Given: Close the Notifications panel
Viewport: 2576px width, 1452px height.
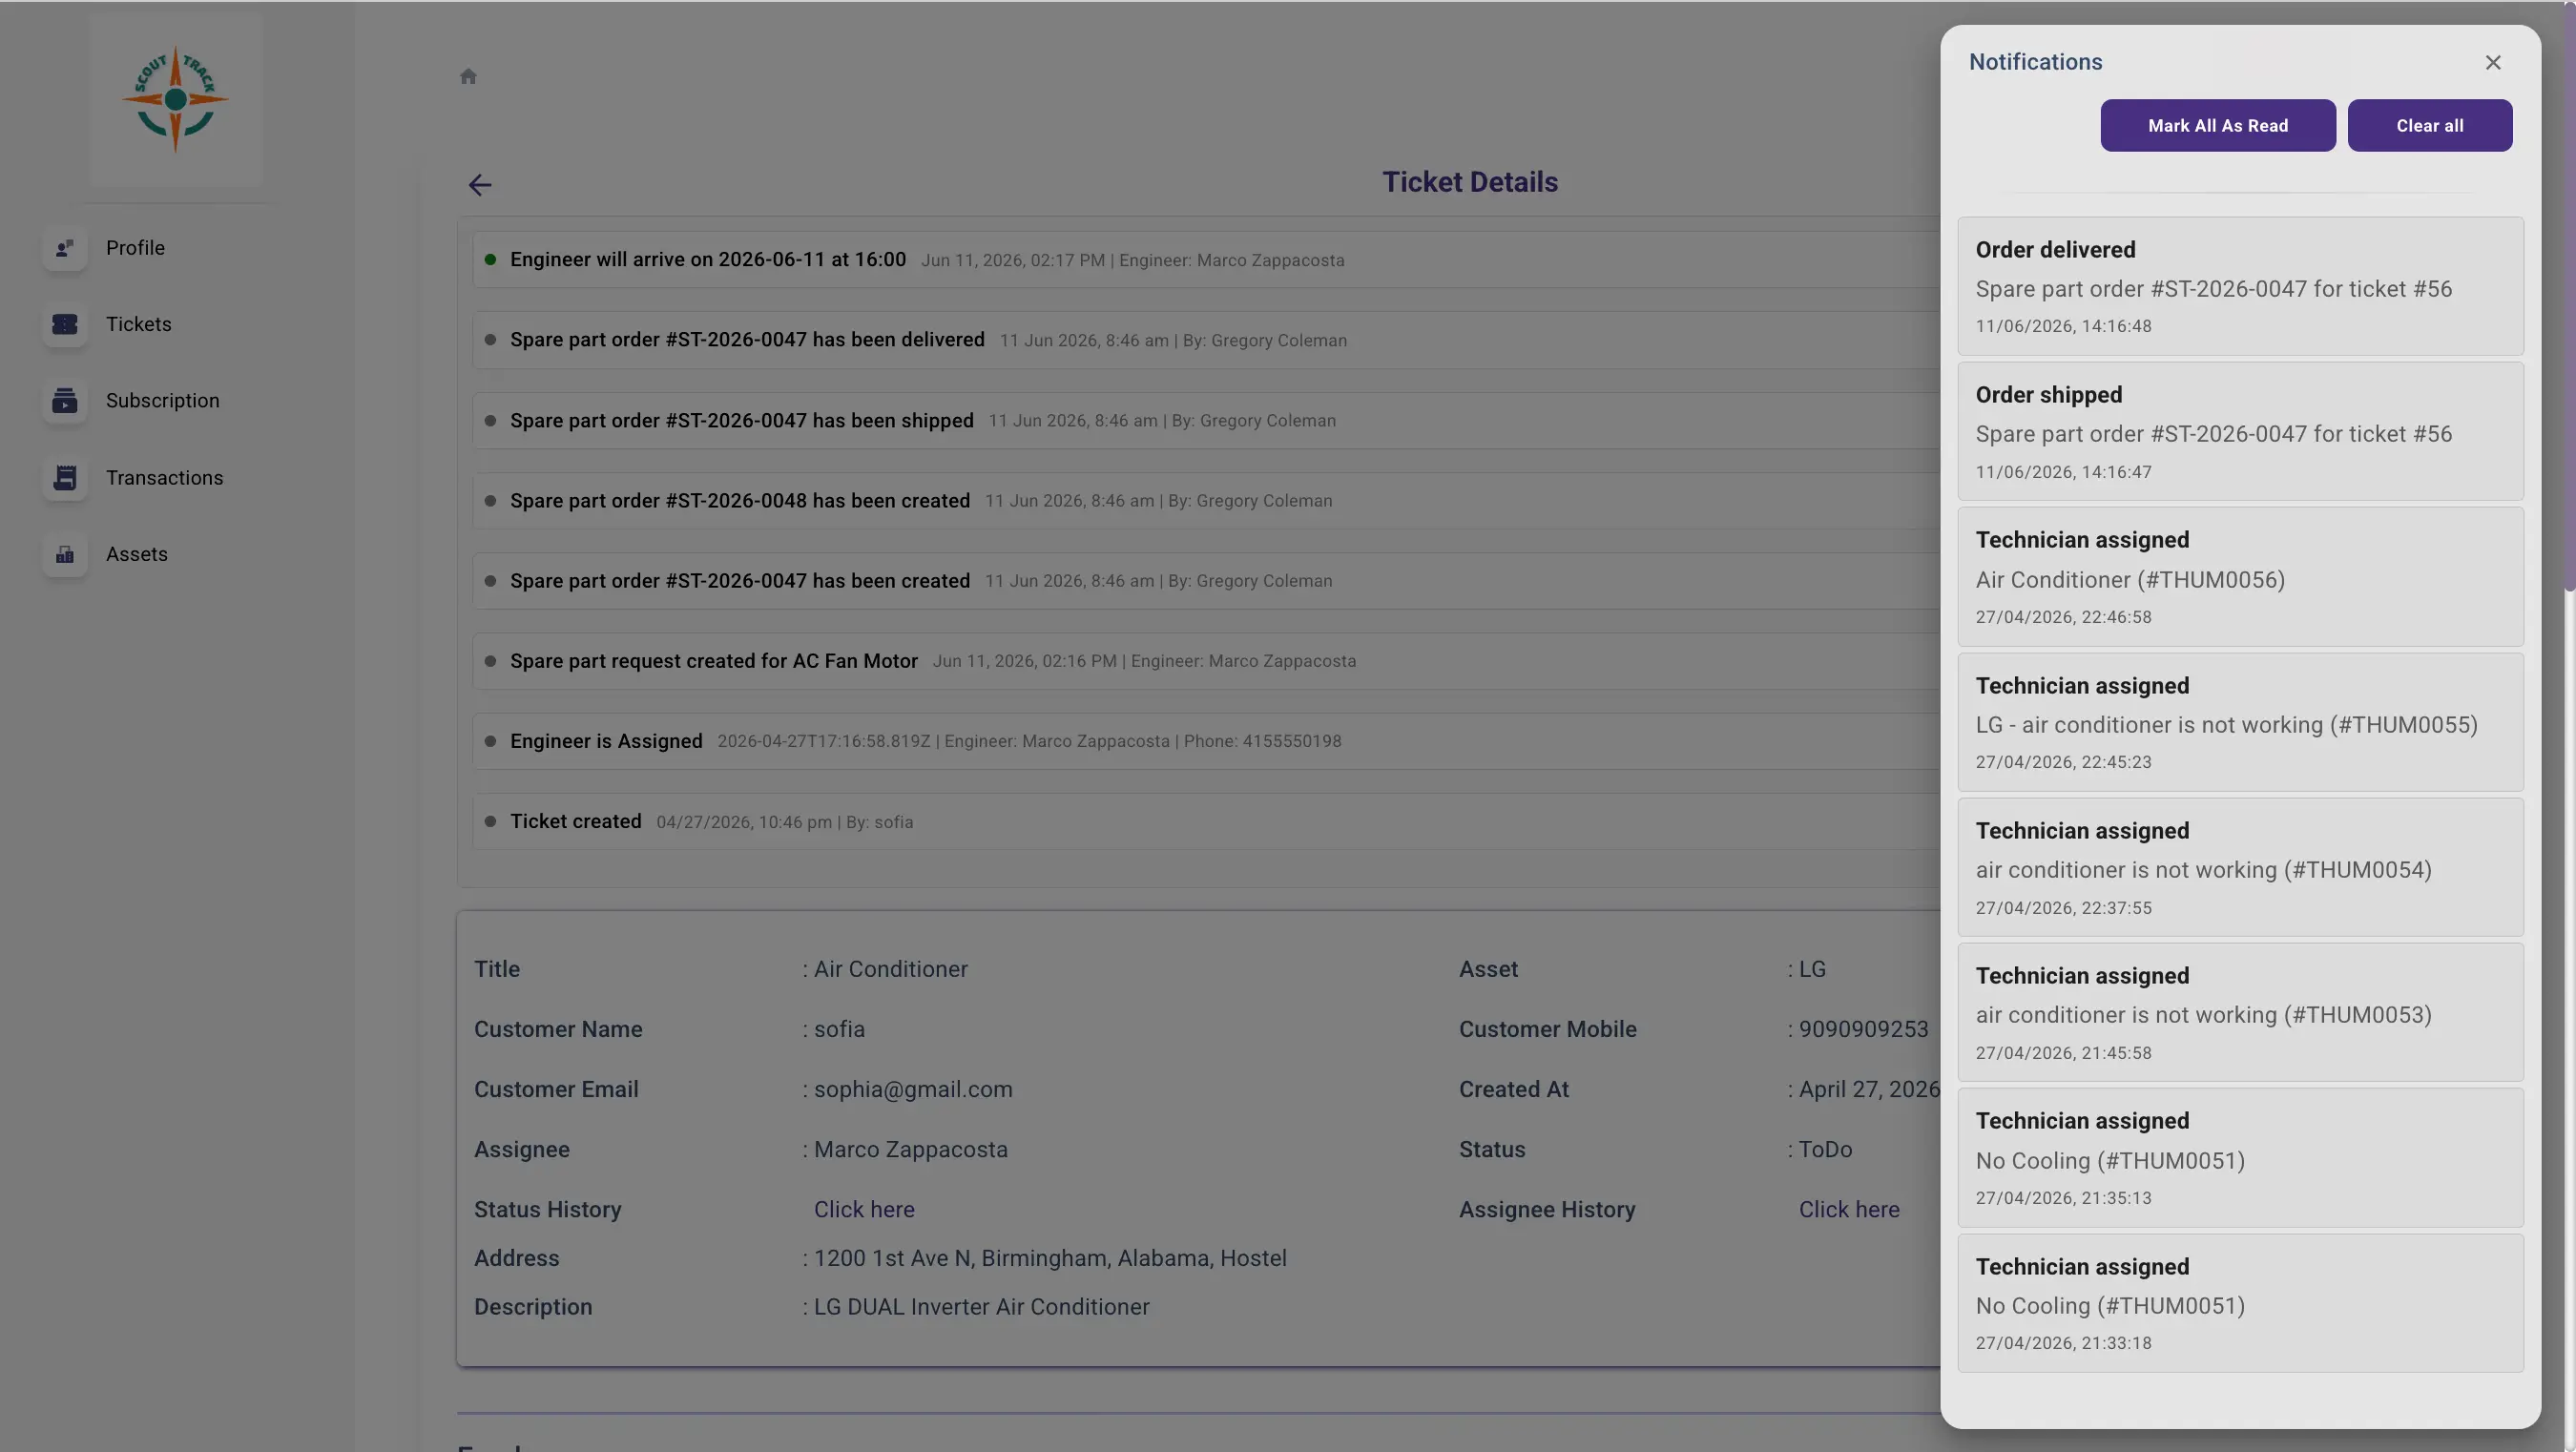Looking at the screenshot, I should tap(2493, 62).
